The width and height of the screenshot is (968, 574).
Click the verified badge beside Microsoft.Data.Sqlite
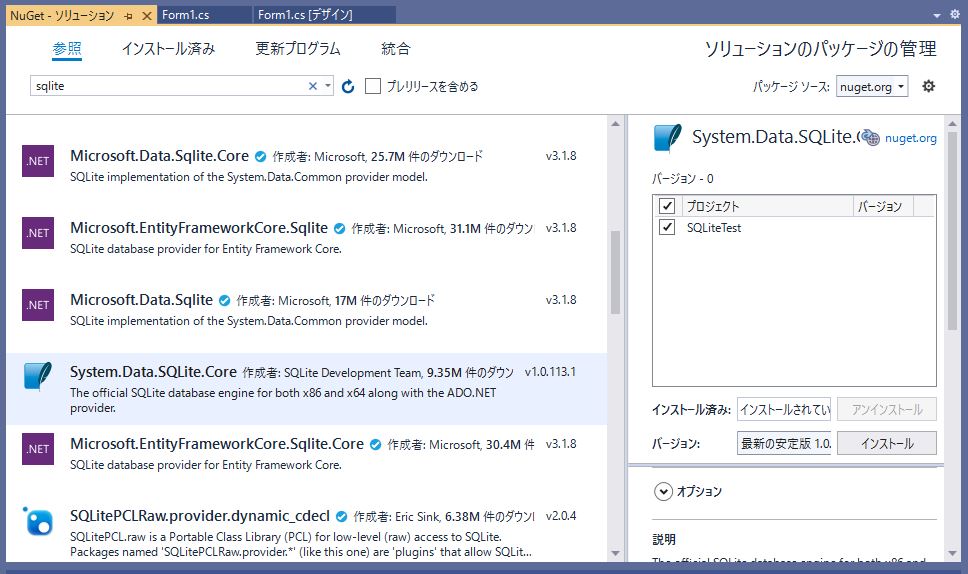click(225, 301)
